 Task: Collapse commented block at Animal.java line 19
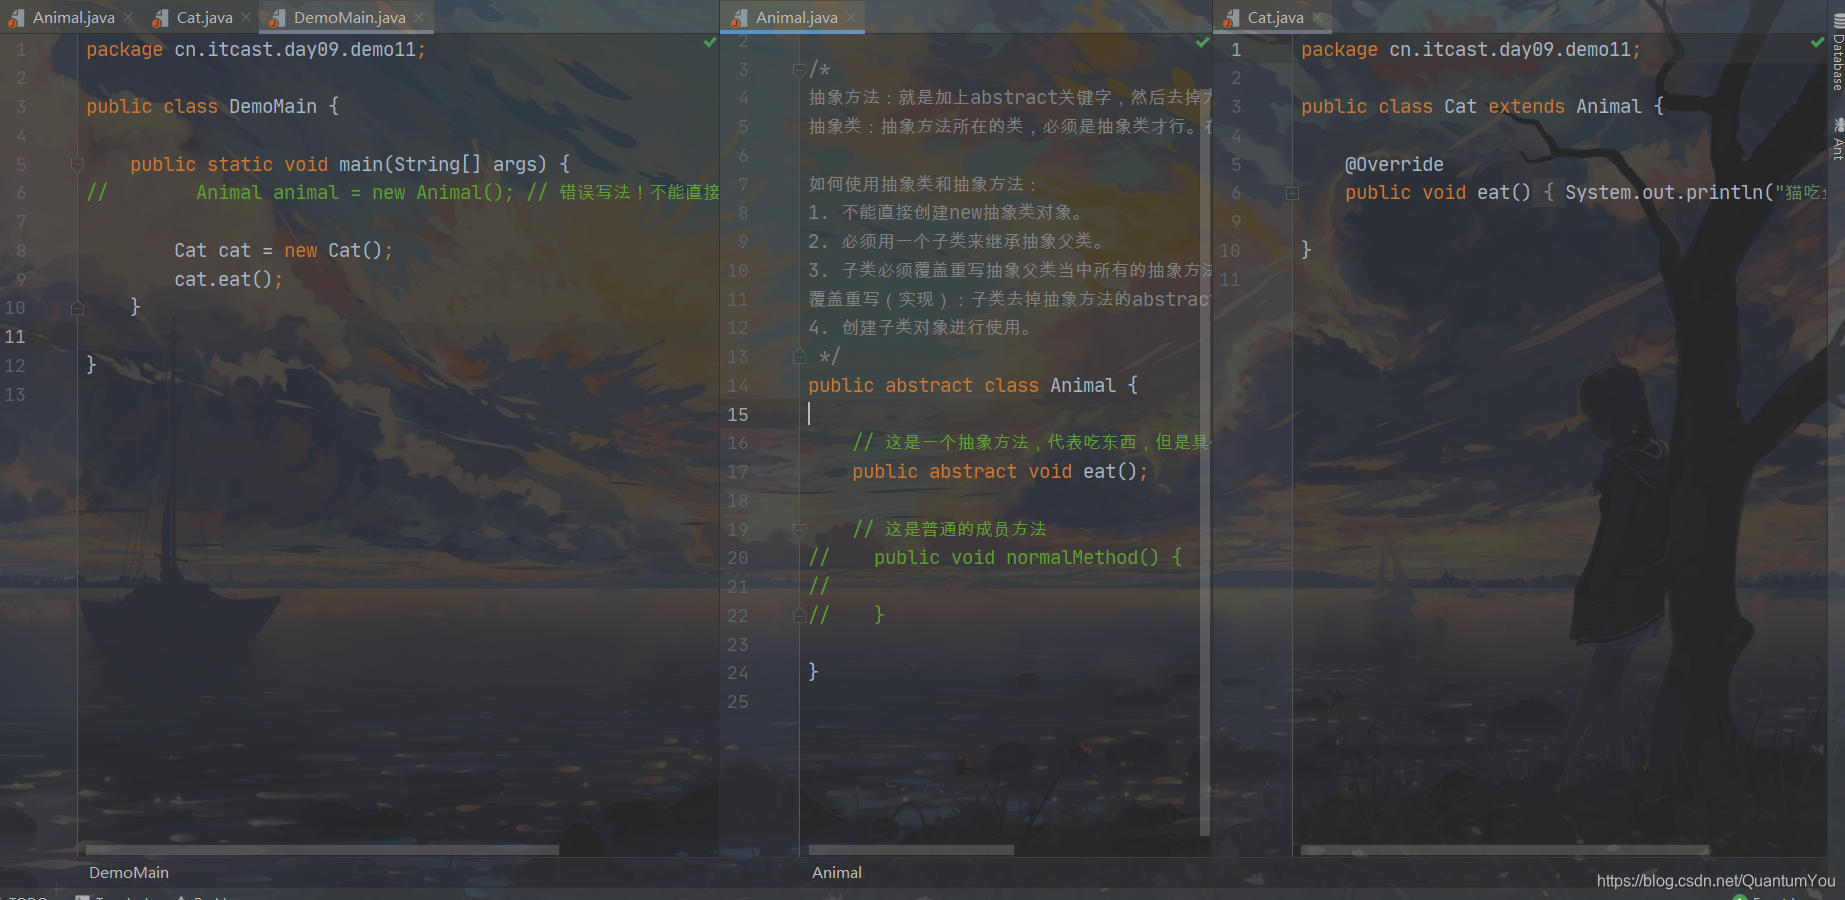click(799, 529)
